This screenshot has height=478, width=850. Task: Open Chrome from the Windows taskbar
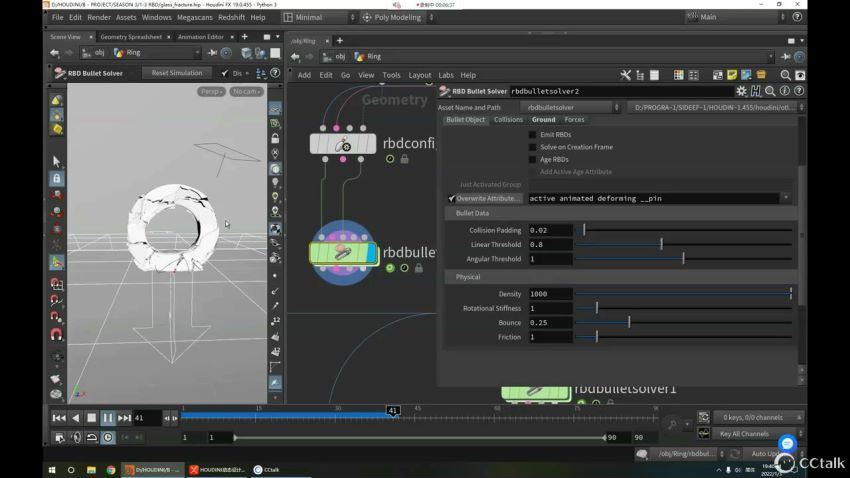click(111, 470)
